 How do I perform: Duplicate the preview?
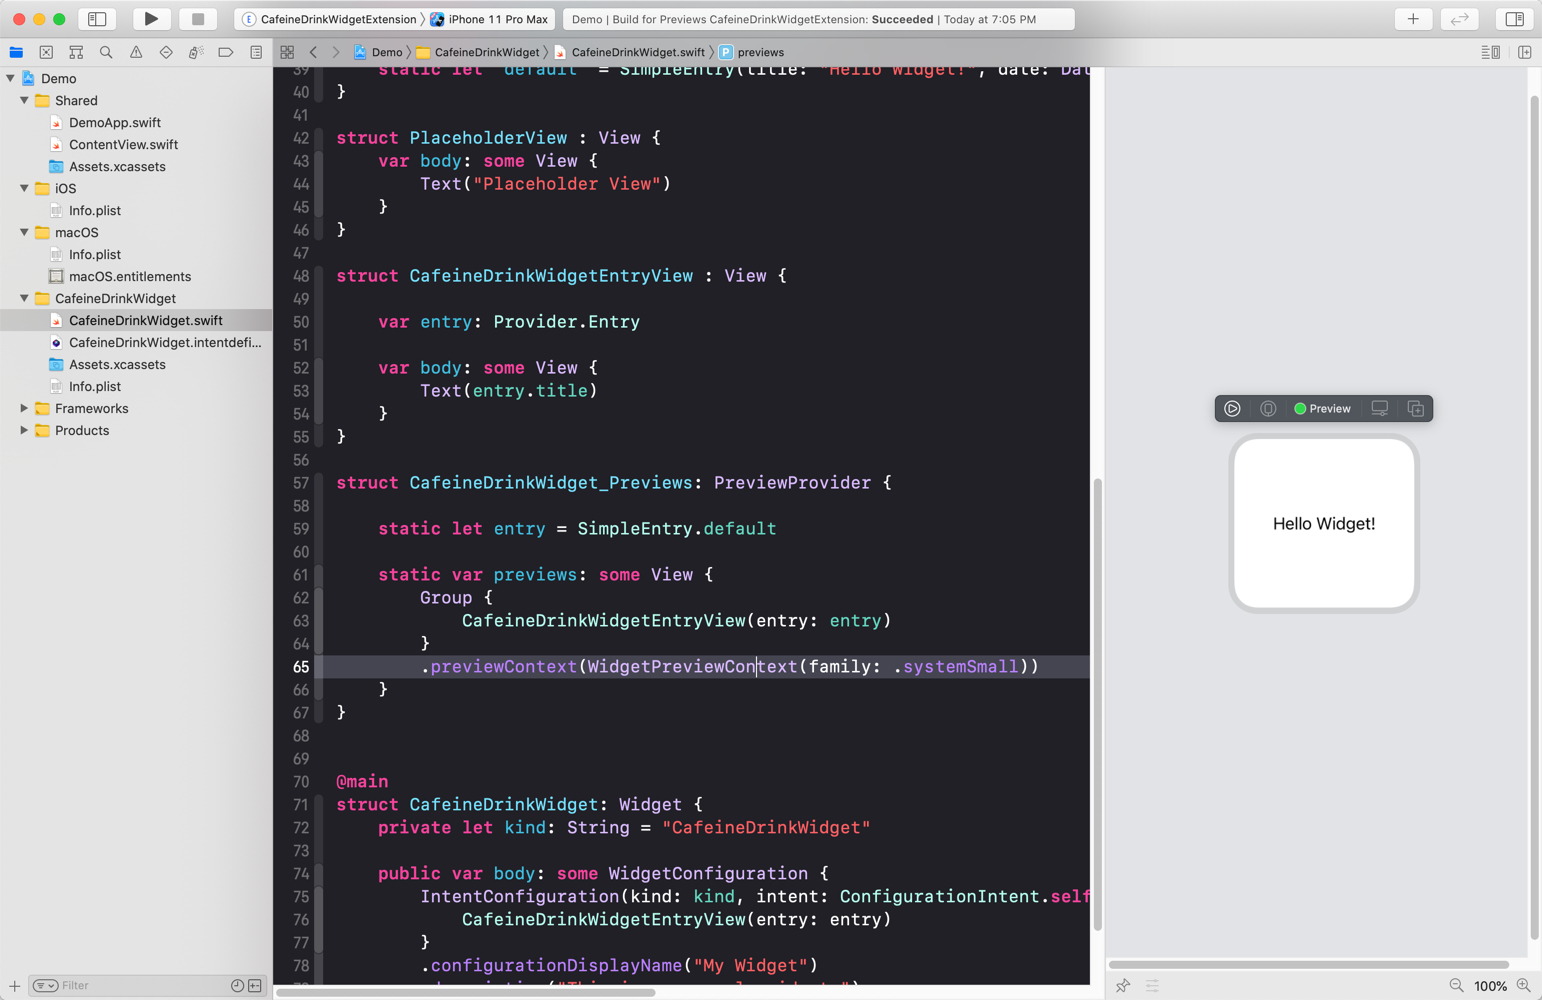tap(1416, 408)
